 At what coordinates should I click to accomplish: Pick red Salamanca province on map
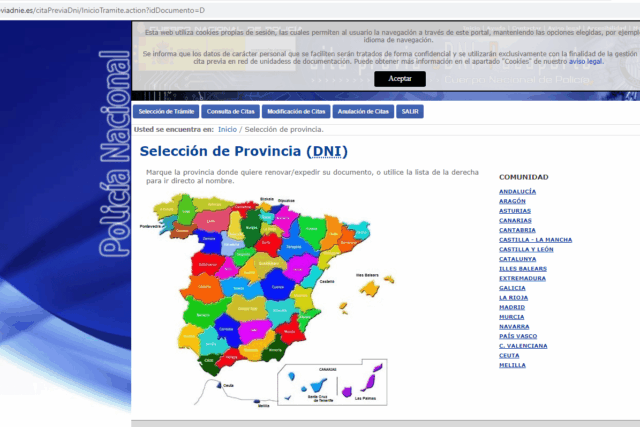(x=207, y=264)
